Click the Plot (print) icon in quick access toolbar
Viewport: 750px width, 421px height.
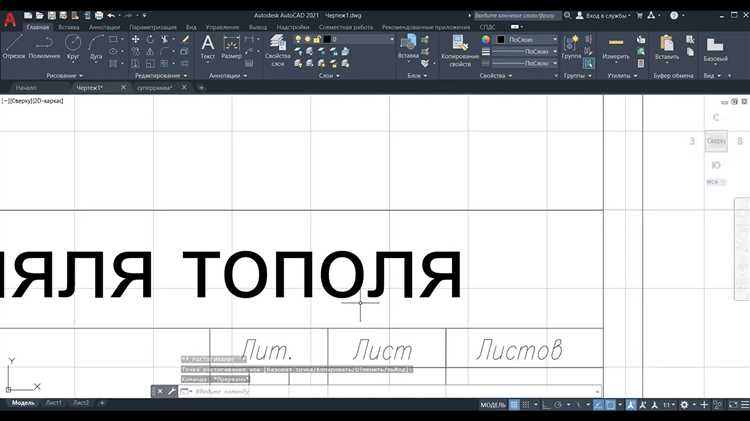(x=99, y=15)
